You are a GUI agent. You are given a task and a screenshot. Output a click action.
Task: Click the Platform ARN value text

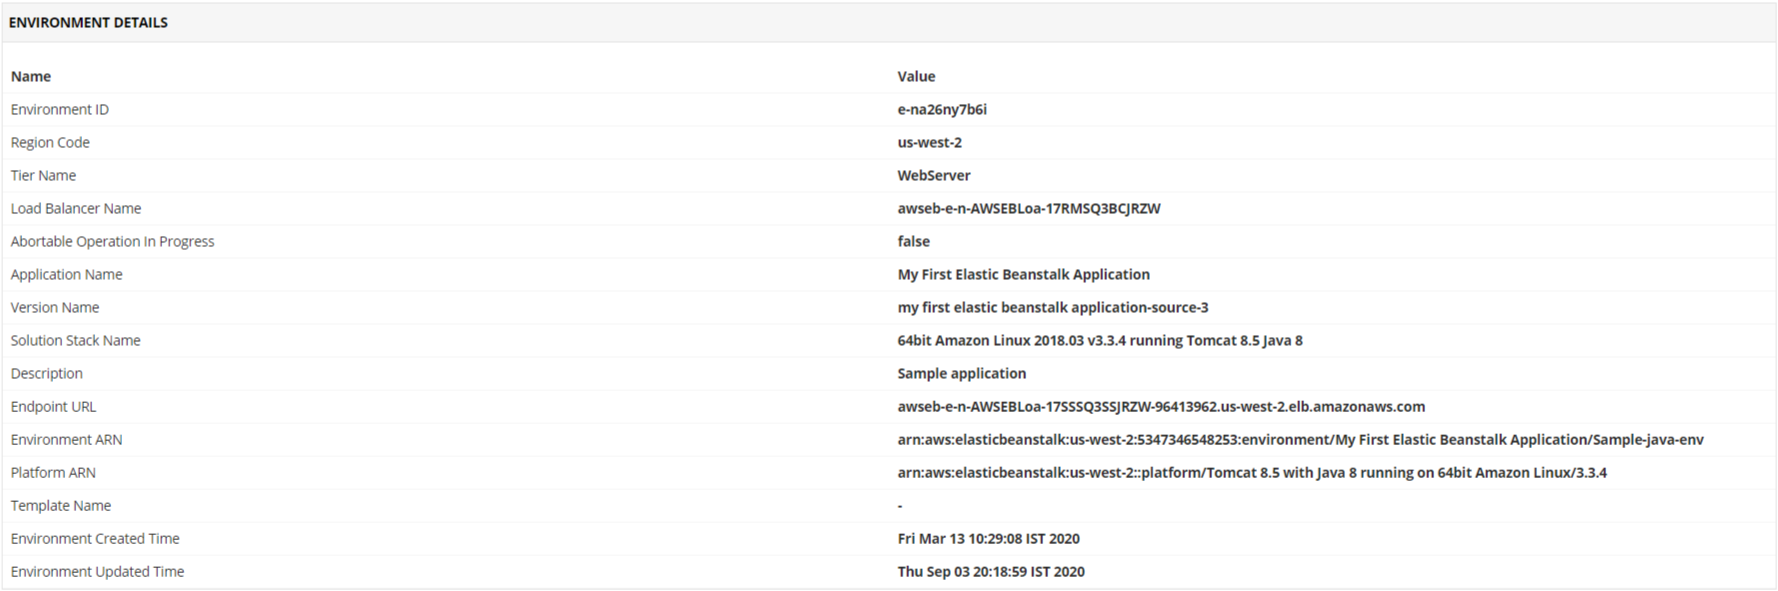point(1252,472)
